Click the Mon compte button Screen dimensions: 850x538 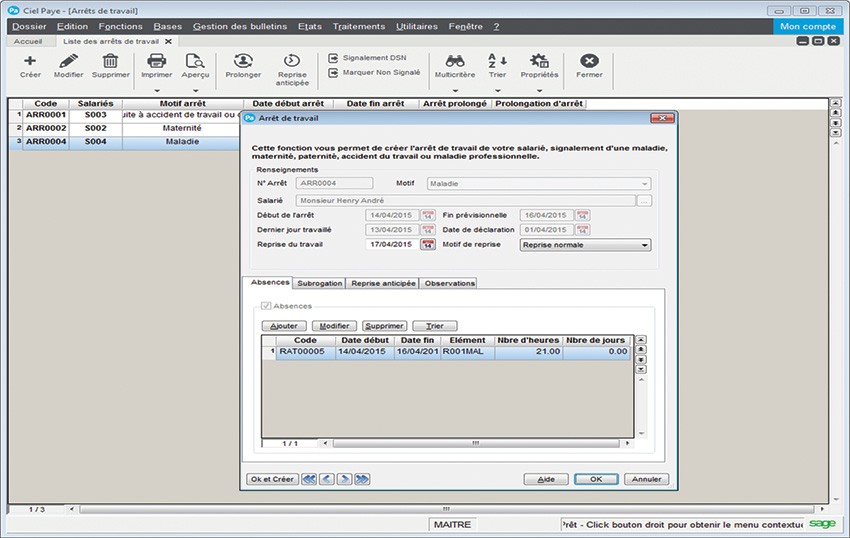808,26
